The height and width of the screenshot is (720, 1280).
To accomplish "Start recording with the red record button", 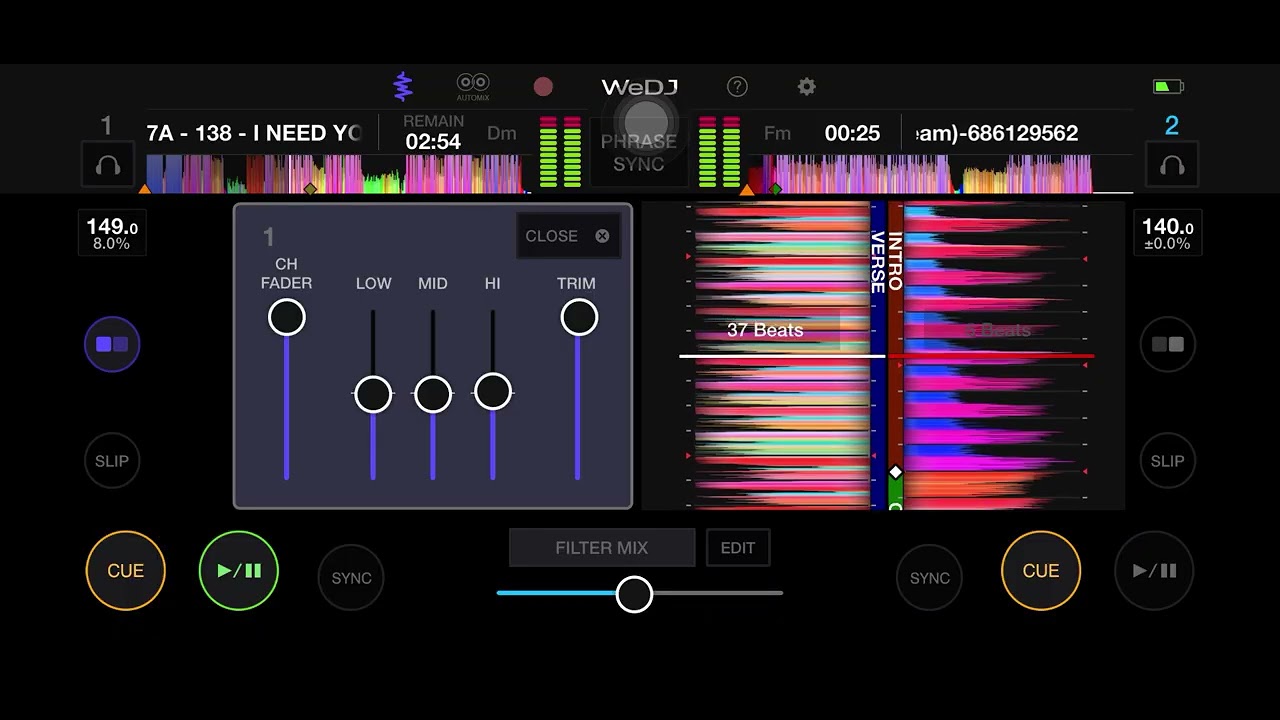I will coord(543,87).
